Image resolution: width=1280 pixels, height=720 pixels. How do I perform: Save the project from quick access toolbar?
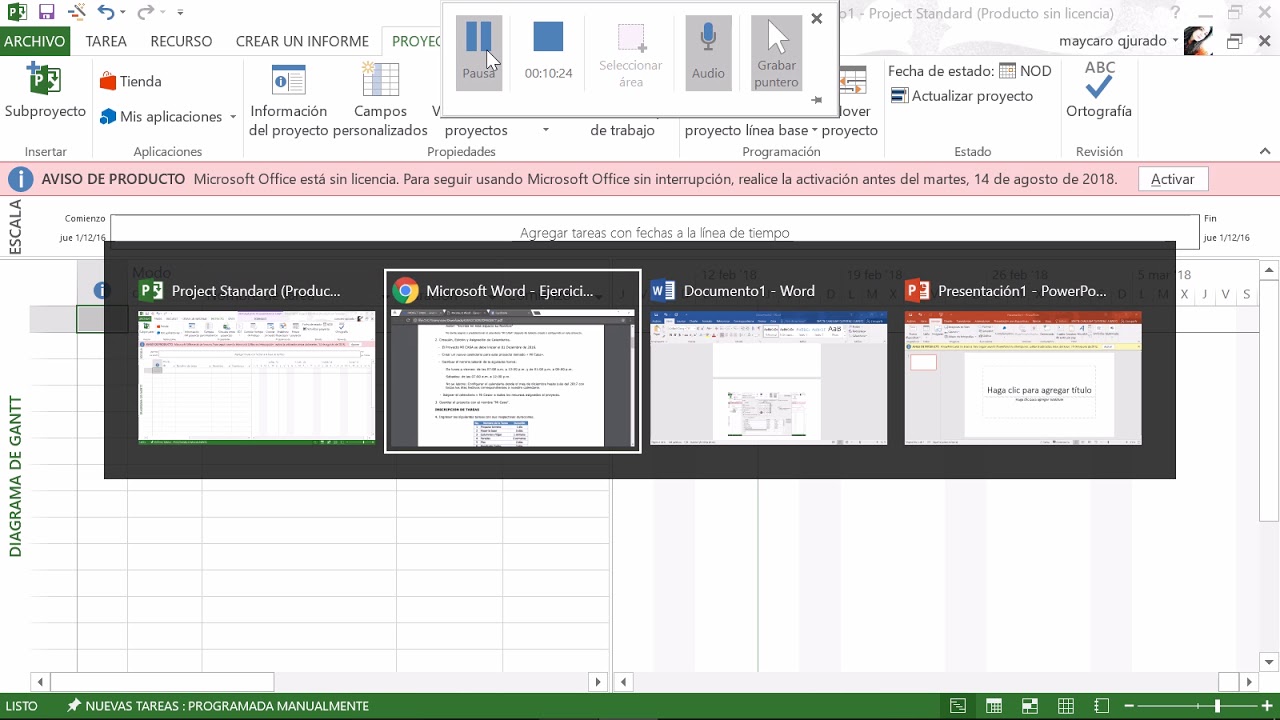46,13
